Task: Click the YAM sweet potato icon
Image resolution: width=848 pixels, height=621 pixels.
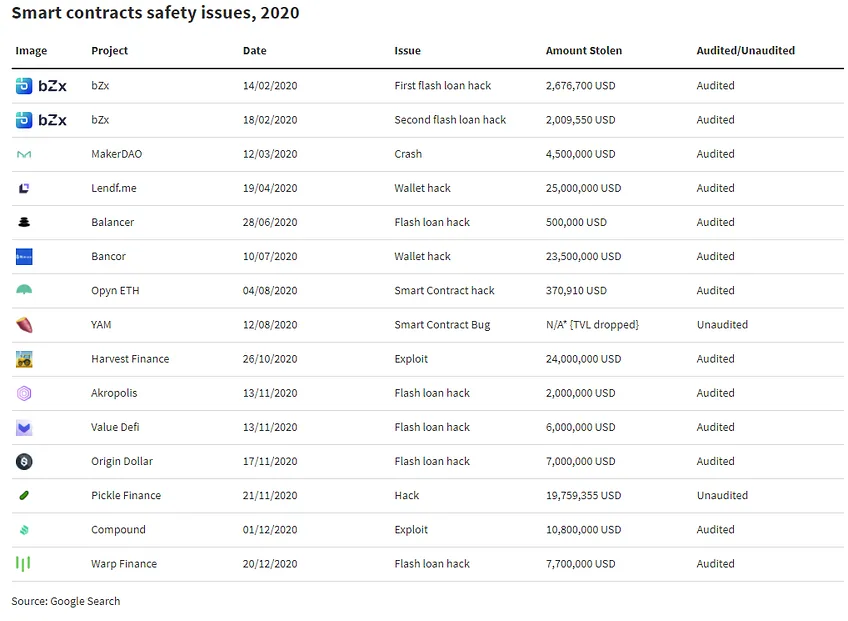Action: 24,325
